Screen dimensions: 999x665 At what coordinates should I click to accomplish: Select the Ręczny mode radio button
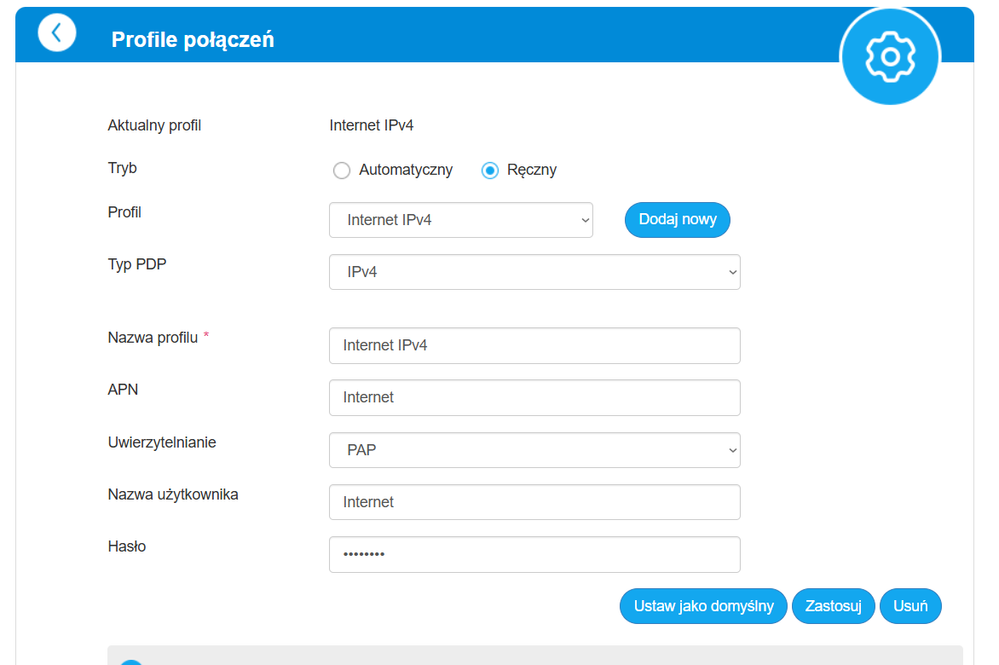click(x=490, y=170)
